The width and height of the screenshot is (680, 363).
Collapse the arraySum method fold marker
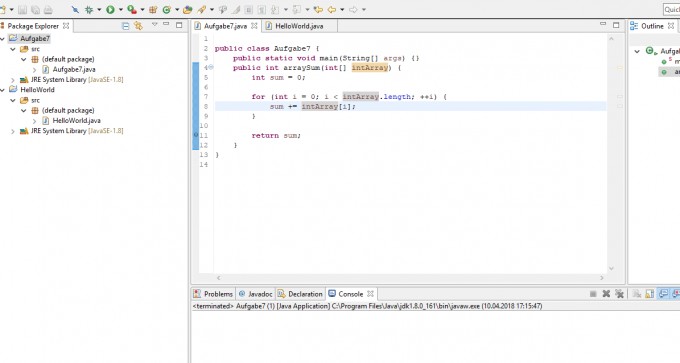tap(211, 67)
